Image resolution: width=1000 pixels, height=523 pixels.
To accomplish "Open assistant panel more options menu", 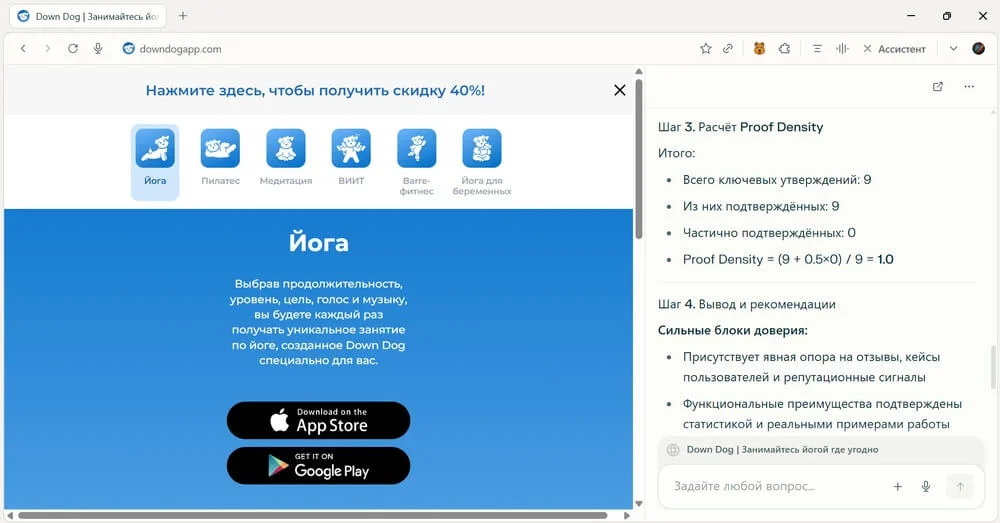I will (x=969, y=86).
